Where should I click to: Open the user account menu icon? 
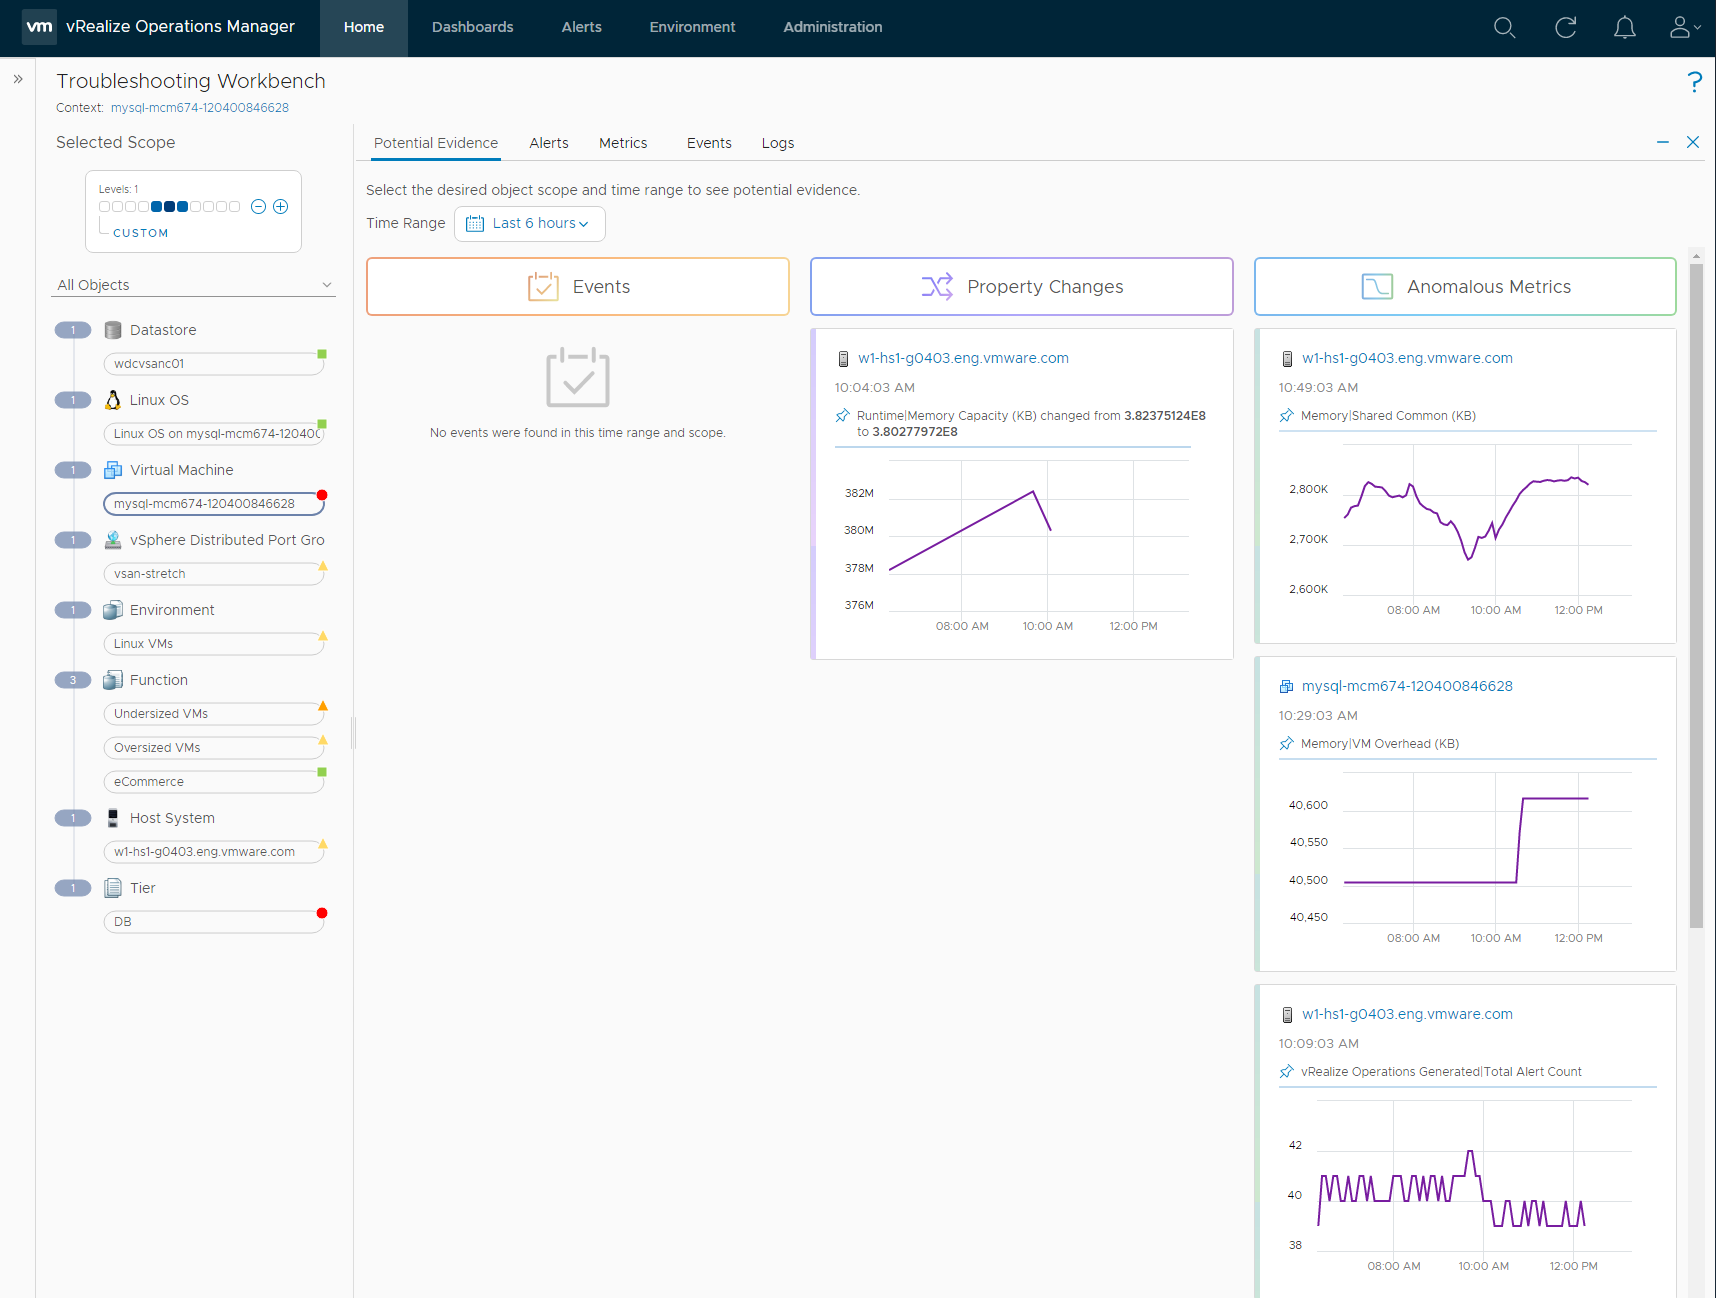[1684, 28]
